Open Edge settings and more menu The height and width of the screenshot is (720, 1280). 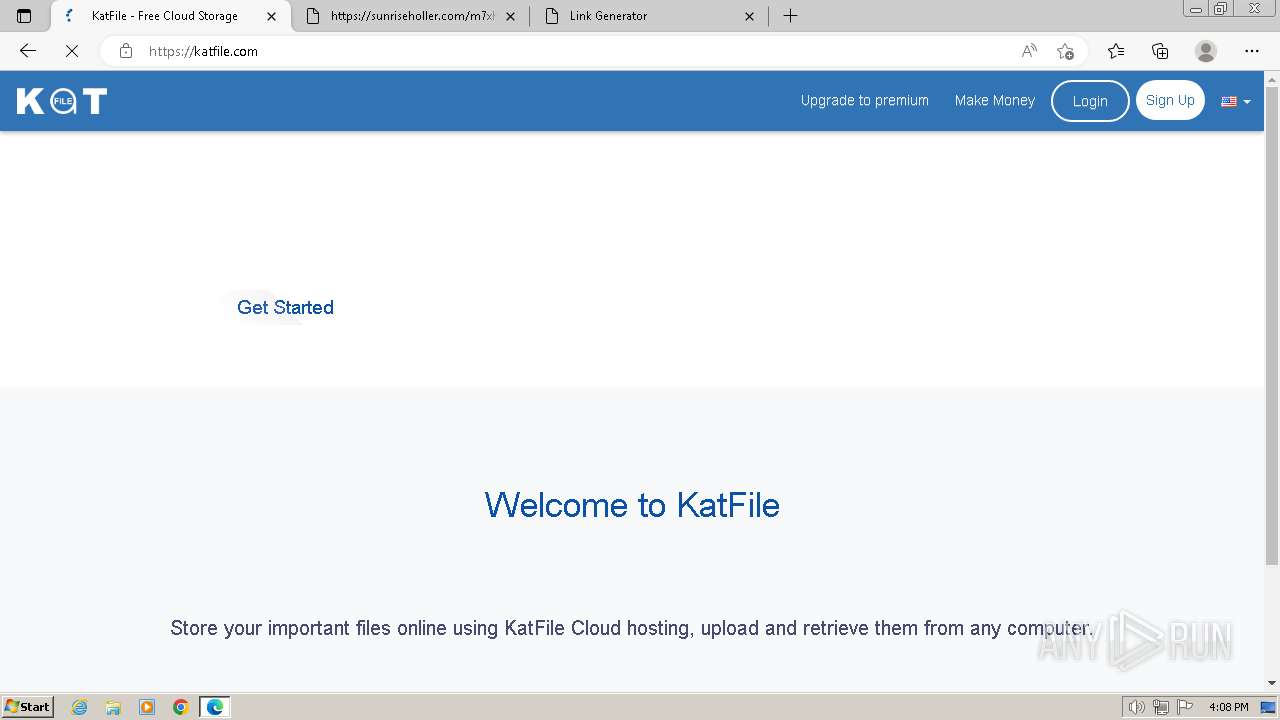1252,51
